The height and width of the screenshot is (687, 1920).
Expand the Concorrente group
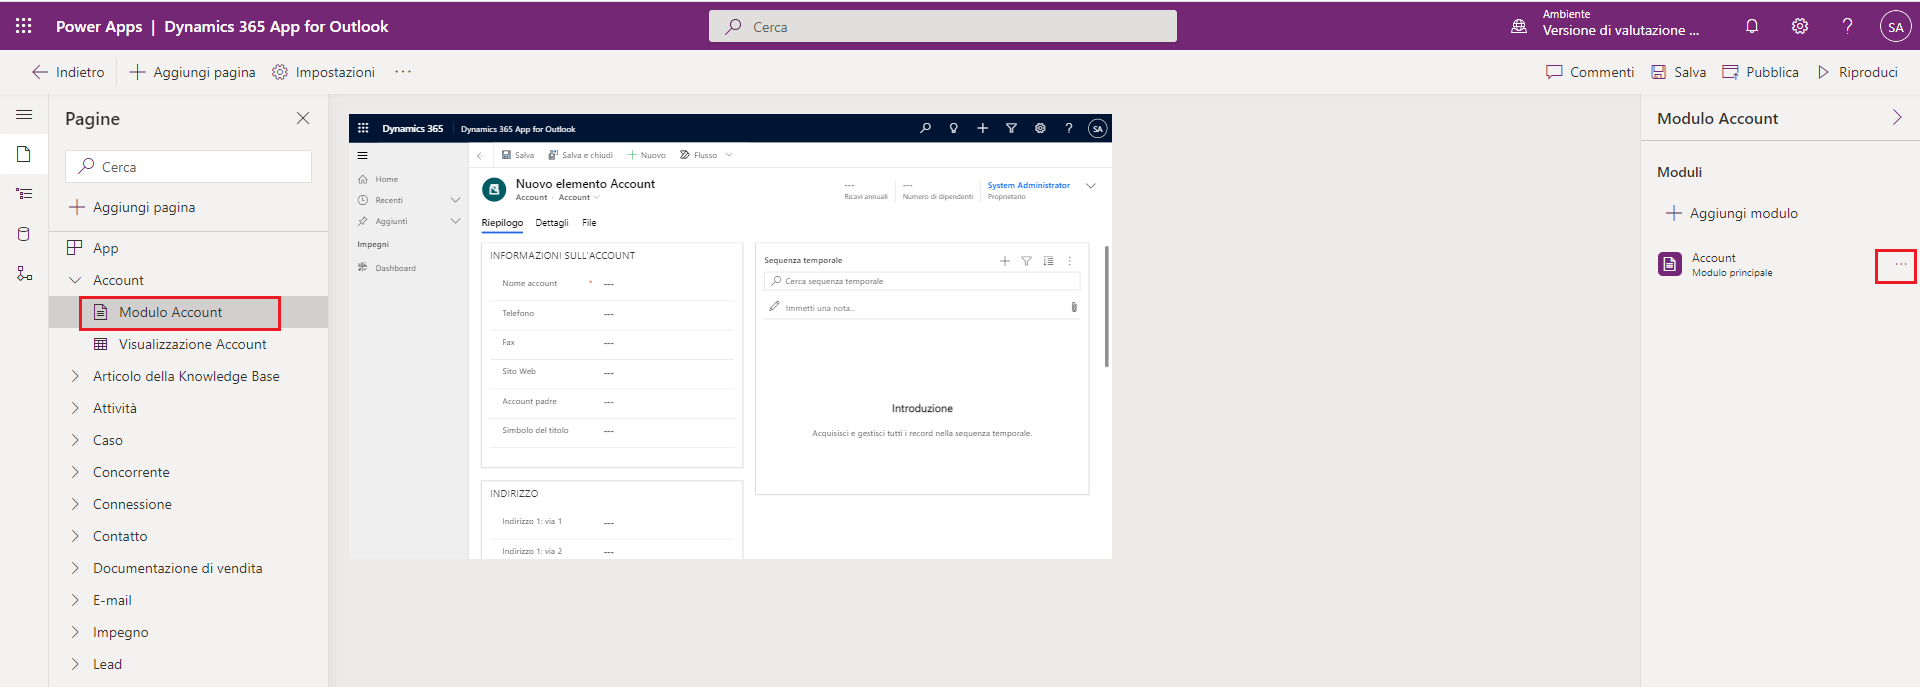(x=75, y=472)
